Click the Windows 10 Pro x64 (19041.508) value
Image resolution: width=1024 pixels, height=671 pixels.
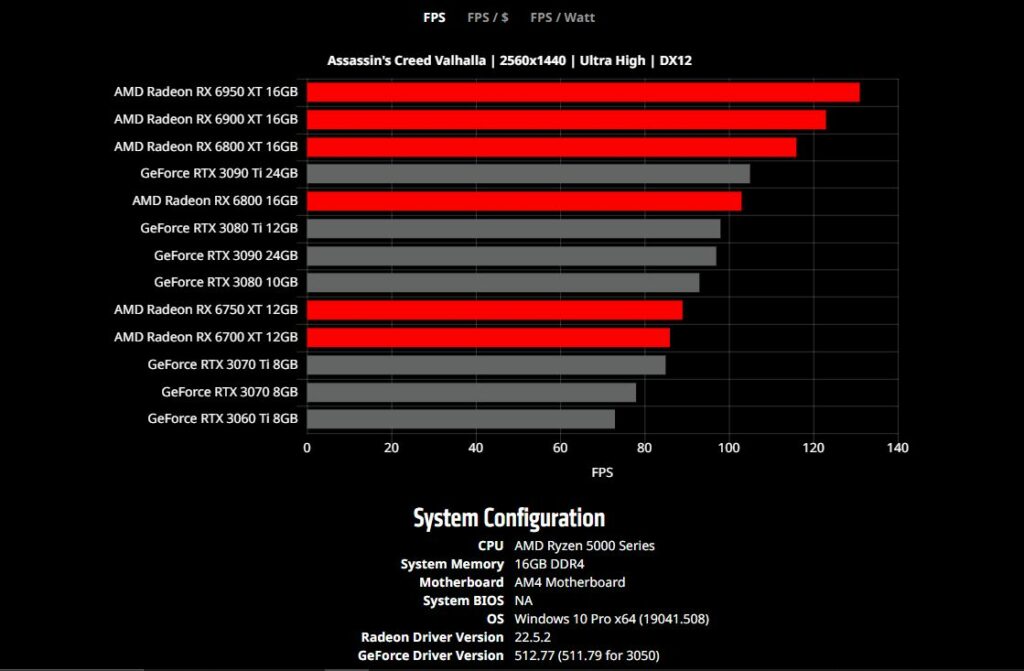click(x=611, y=619)
